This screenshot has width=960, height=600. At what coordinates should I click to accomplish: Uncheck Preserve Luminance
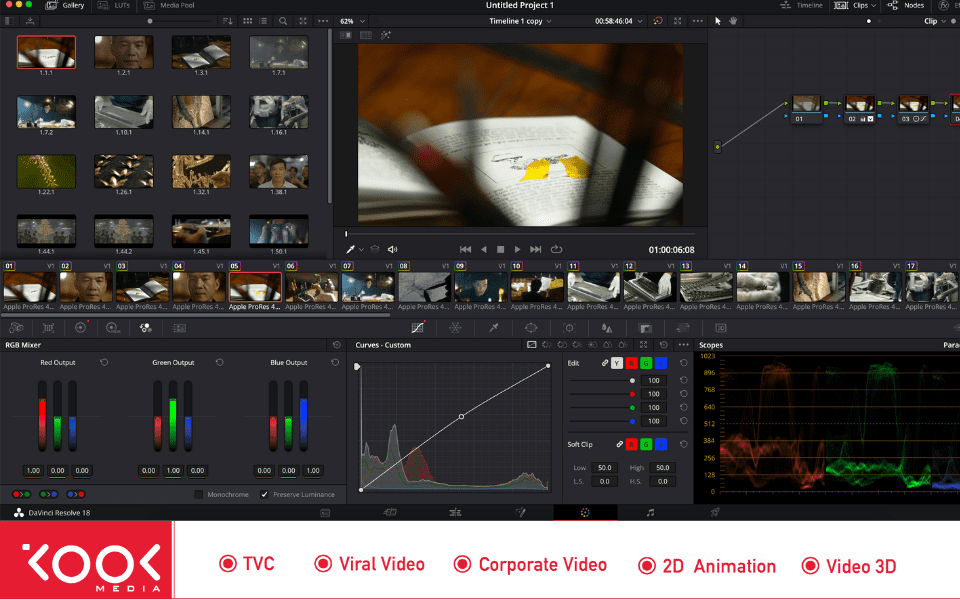(264, 495)
